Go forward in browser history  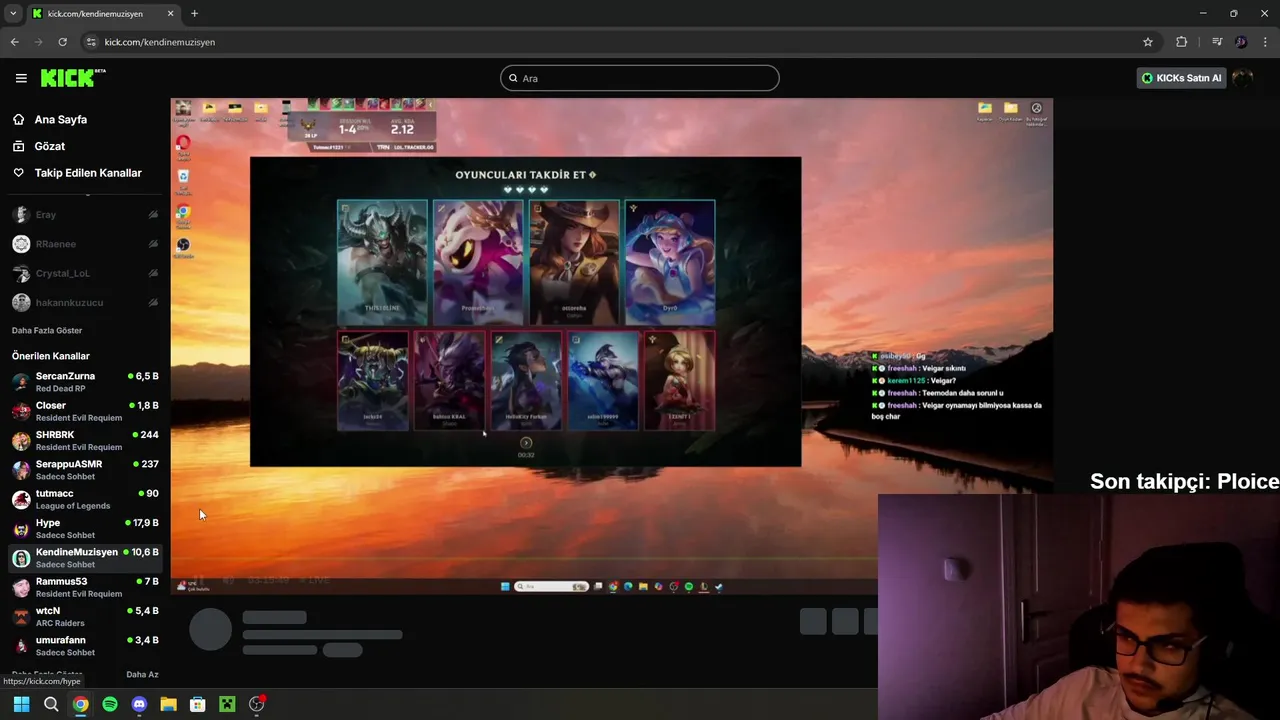pos(38,42)
